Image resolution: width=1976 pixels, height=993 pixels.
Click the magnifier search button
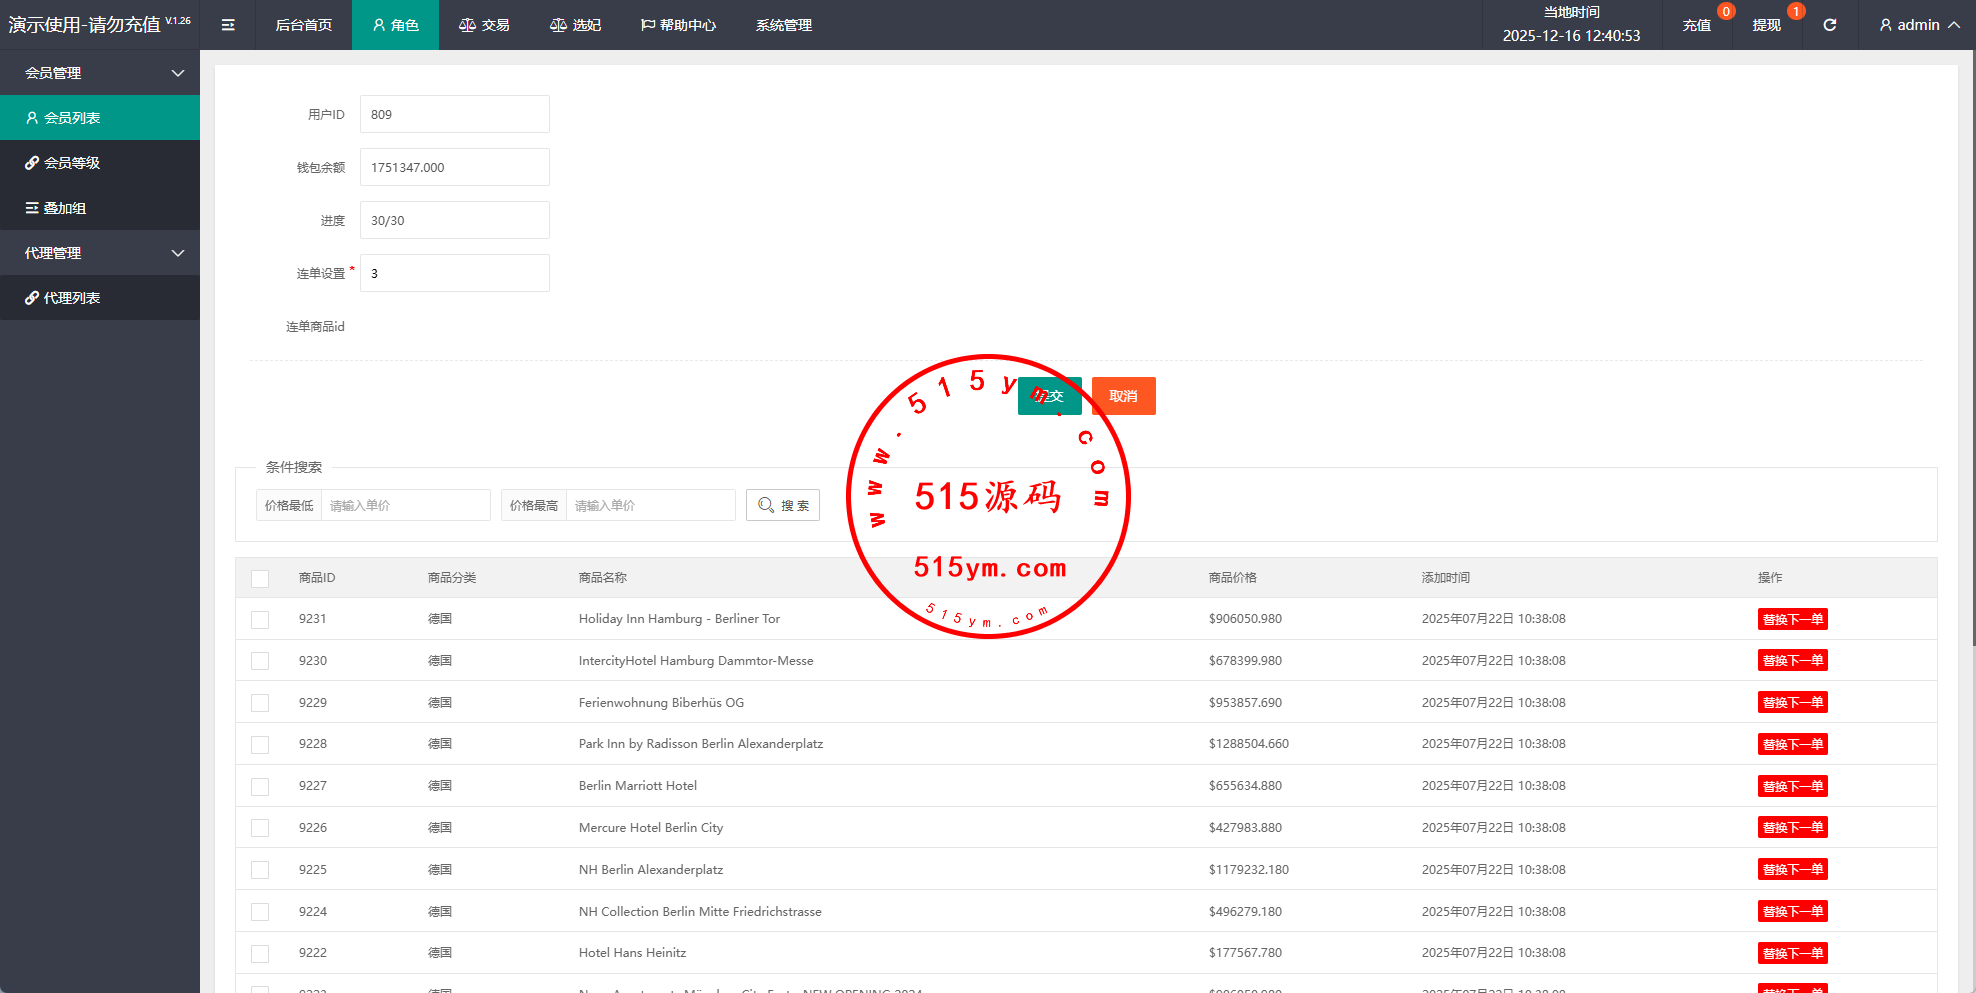(x=782, y=505)
